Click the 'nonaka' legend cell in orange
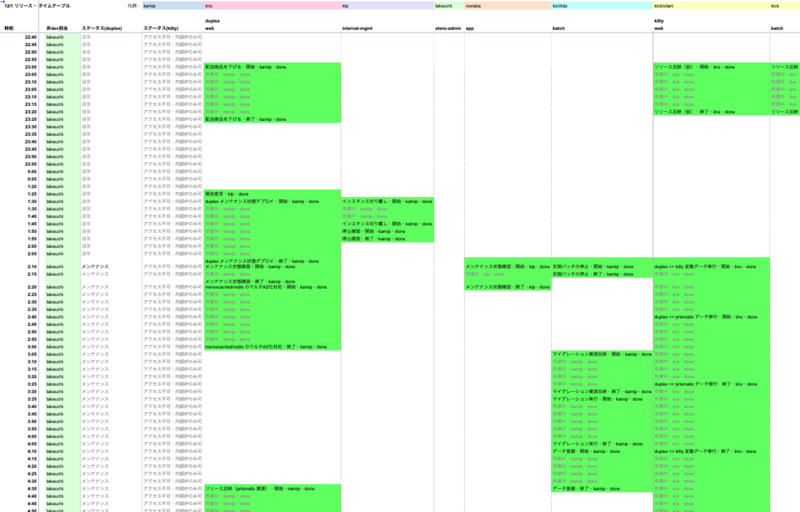Image resolution: width=800 pixels, height=512 pixels. pyautogui.click(x=508, y=6)
